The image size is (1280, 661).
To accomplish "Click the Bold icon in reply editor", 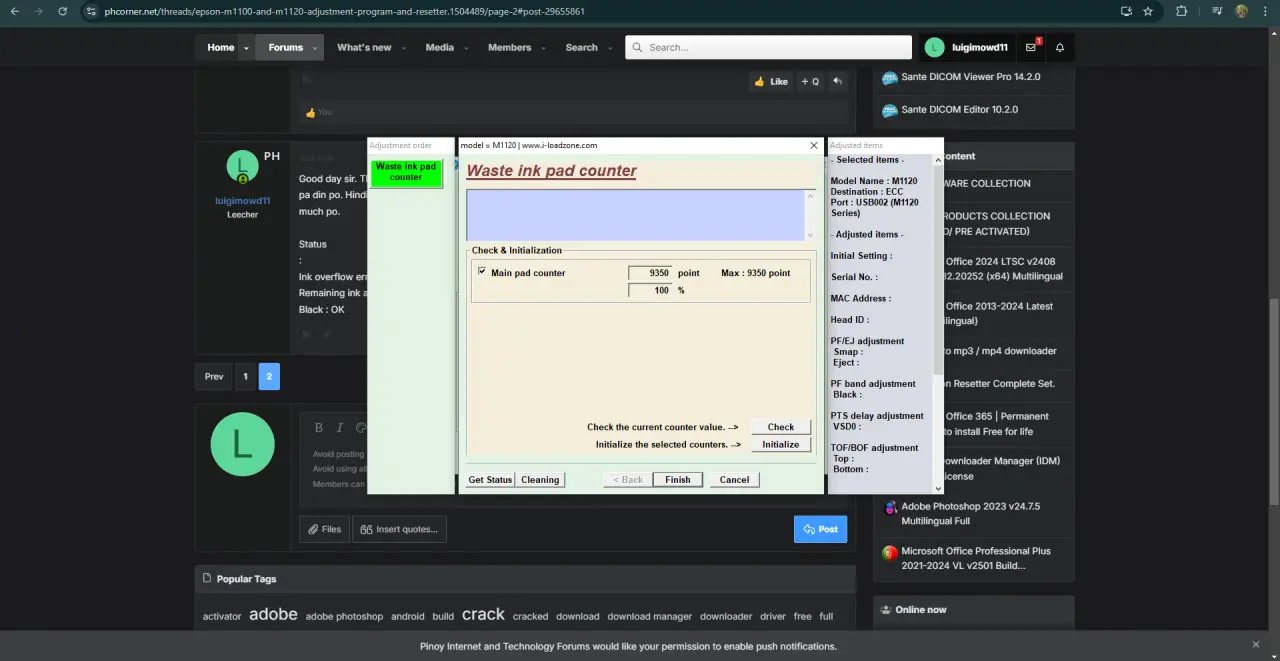I will (x=319, y=427).
